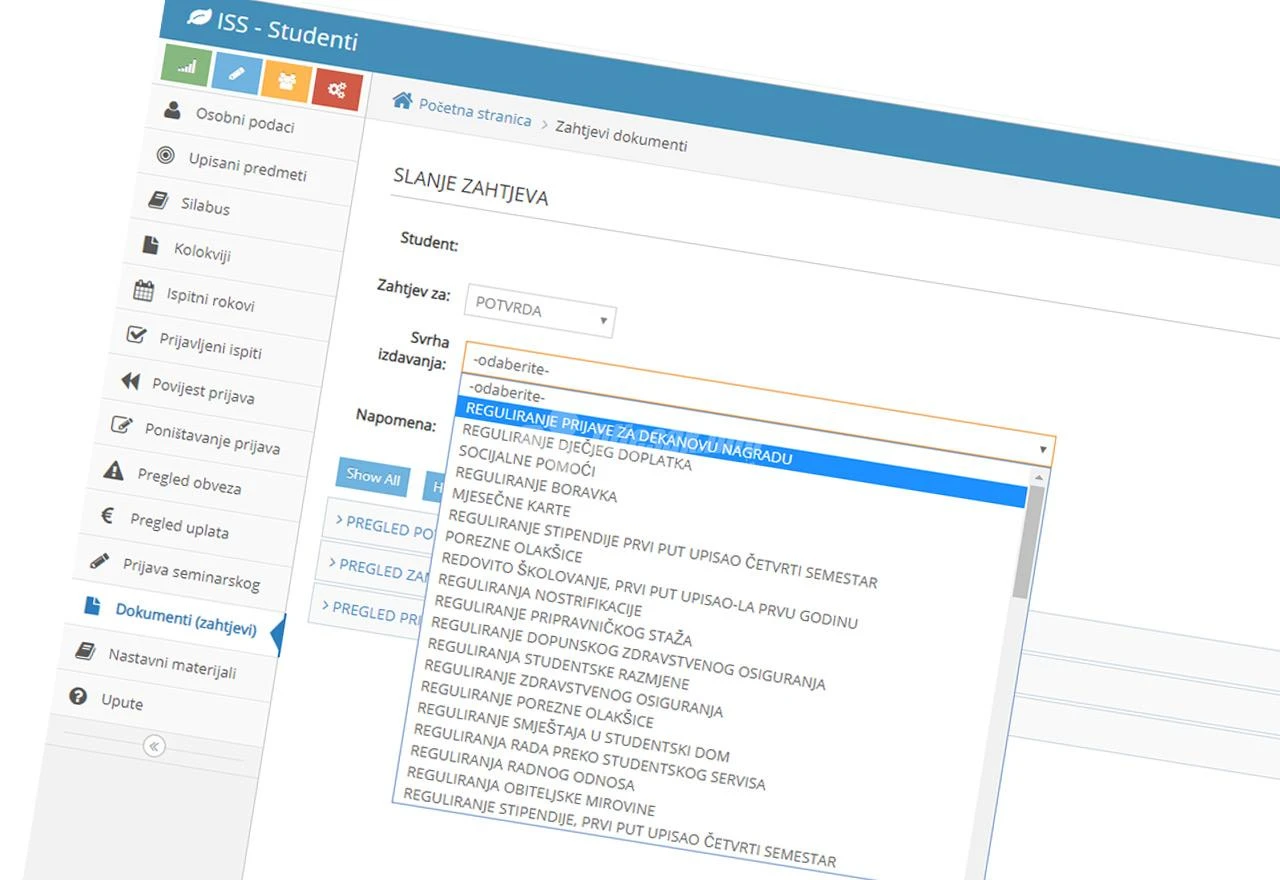Open Silabus in the sidebar
The width and height of the screenshot is (1280, 880).
pyautogui.click(x=206, y=207)
